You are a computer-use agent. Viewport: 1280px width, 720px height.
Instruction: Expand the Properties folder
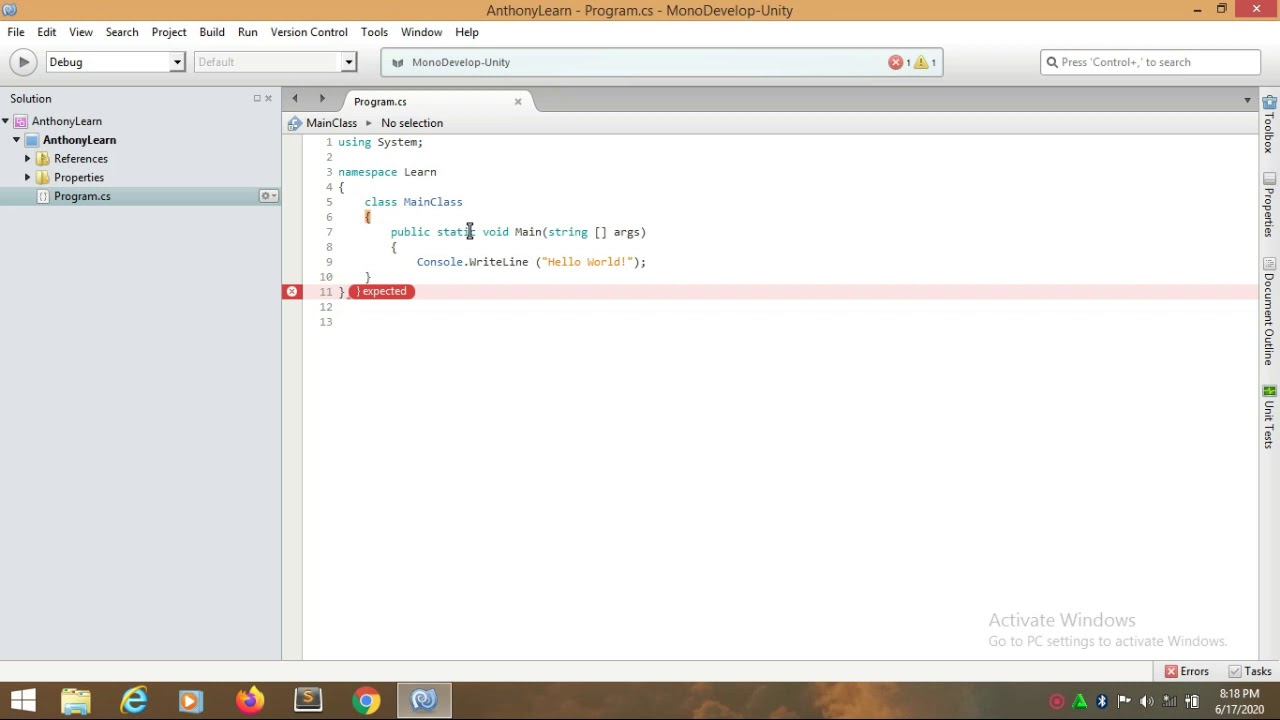27,177
